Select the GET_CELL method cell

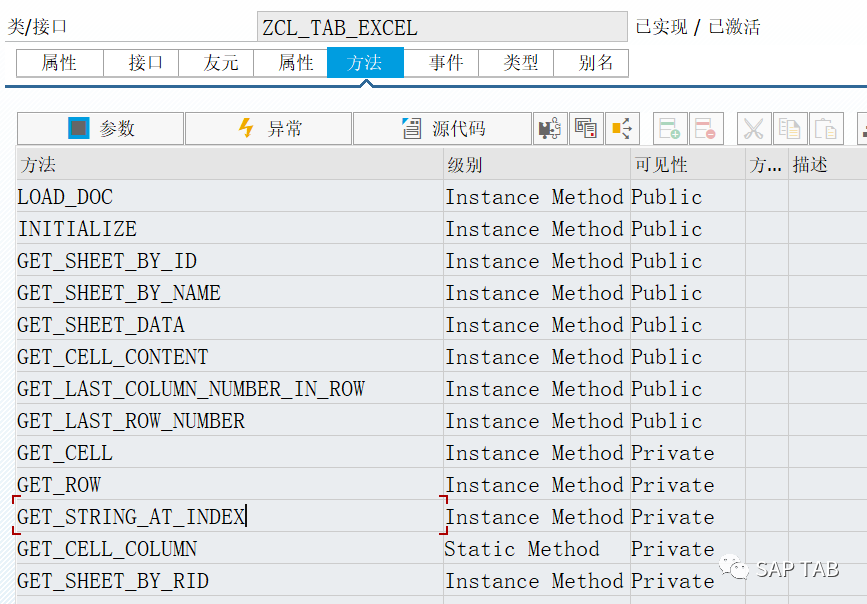pos(230,454)
